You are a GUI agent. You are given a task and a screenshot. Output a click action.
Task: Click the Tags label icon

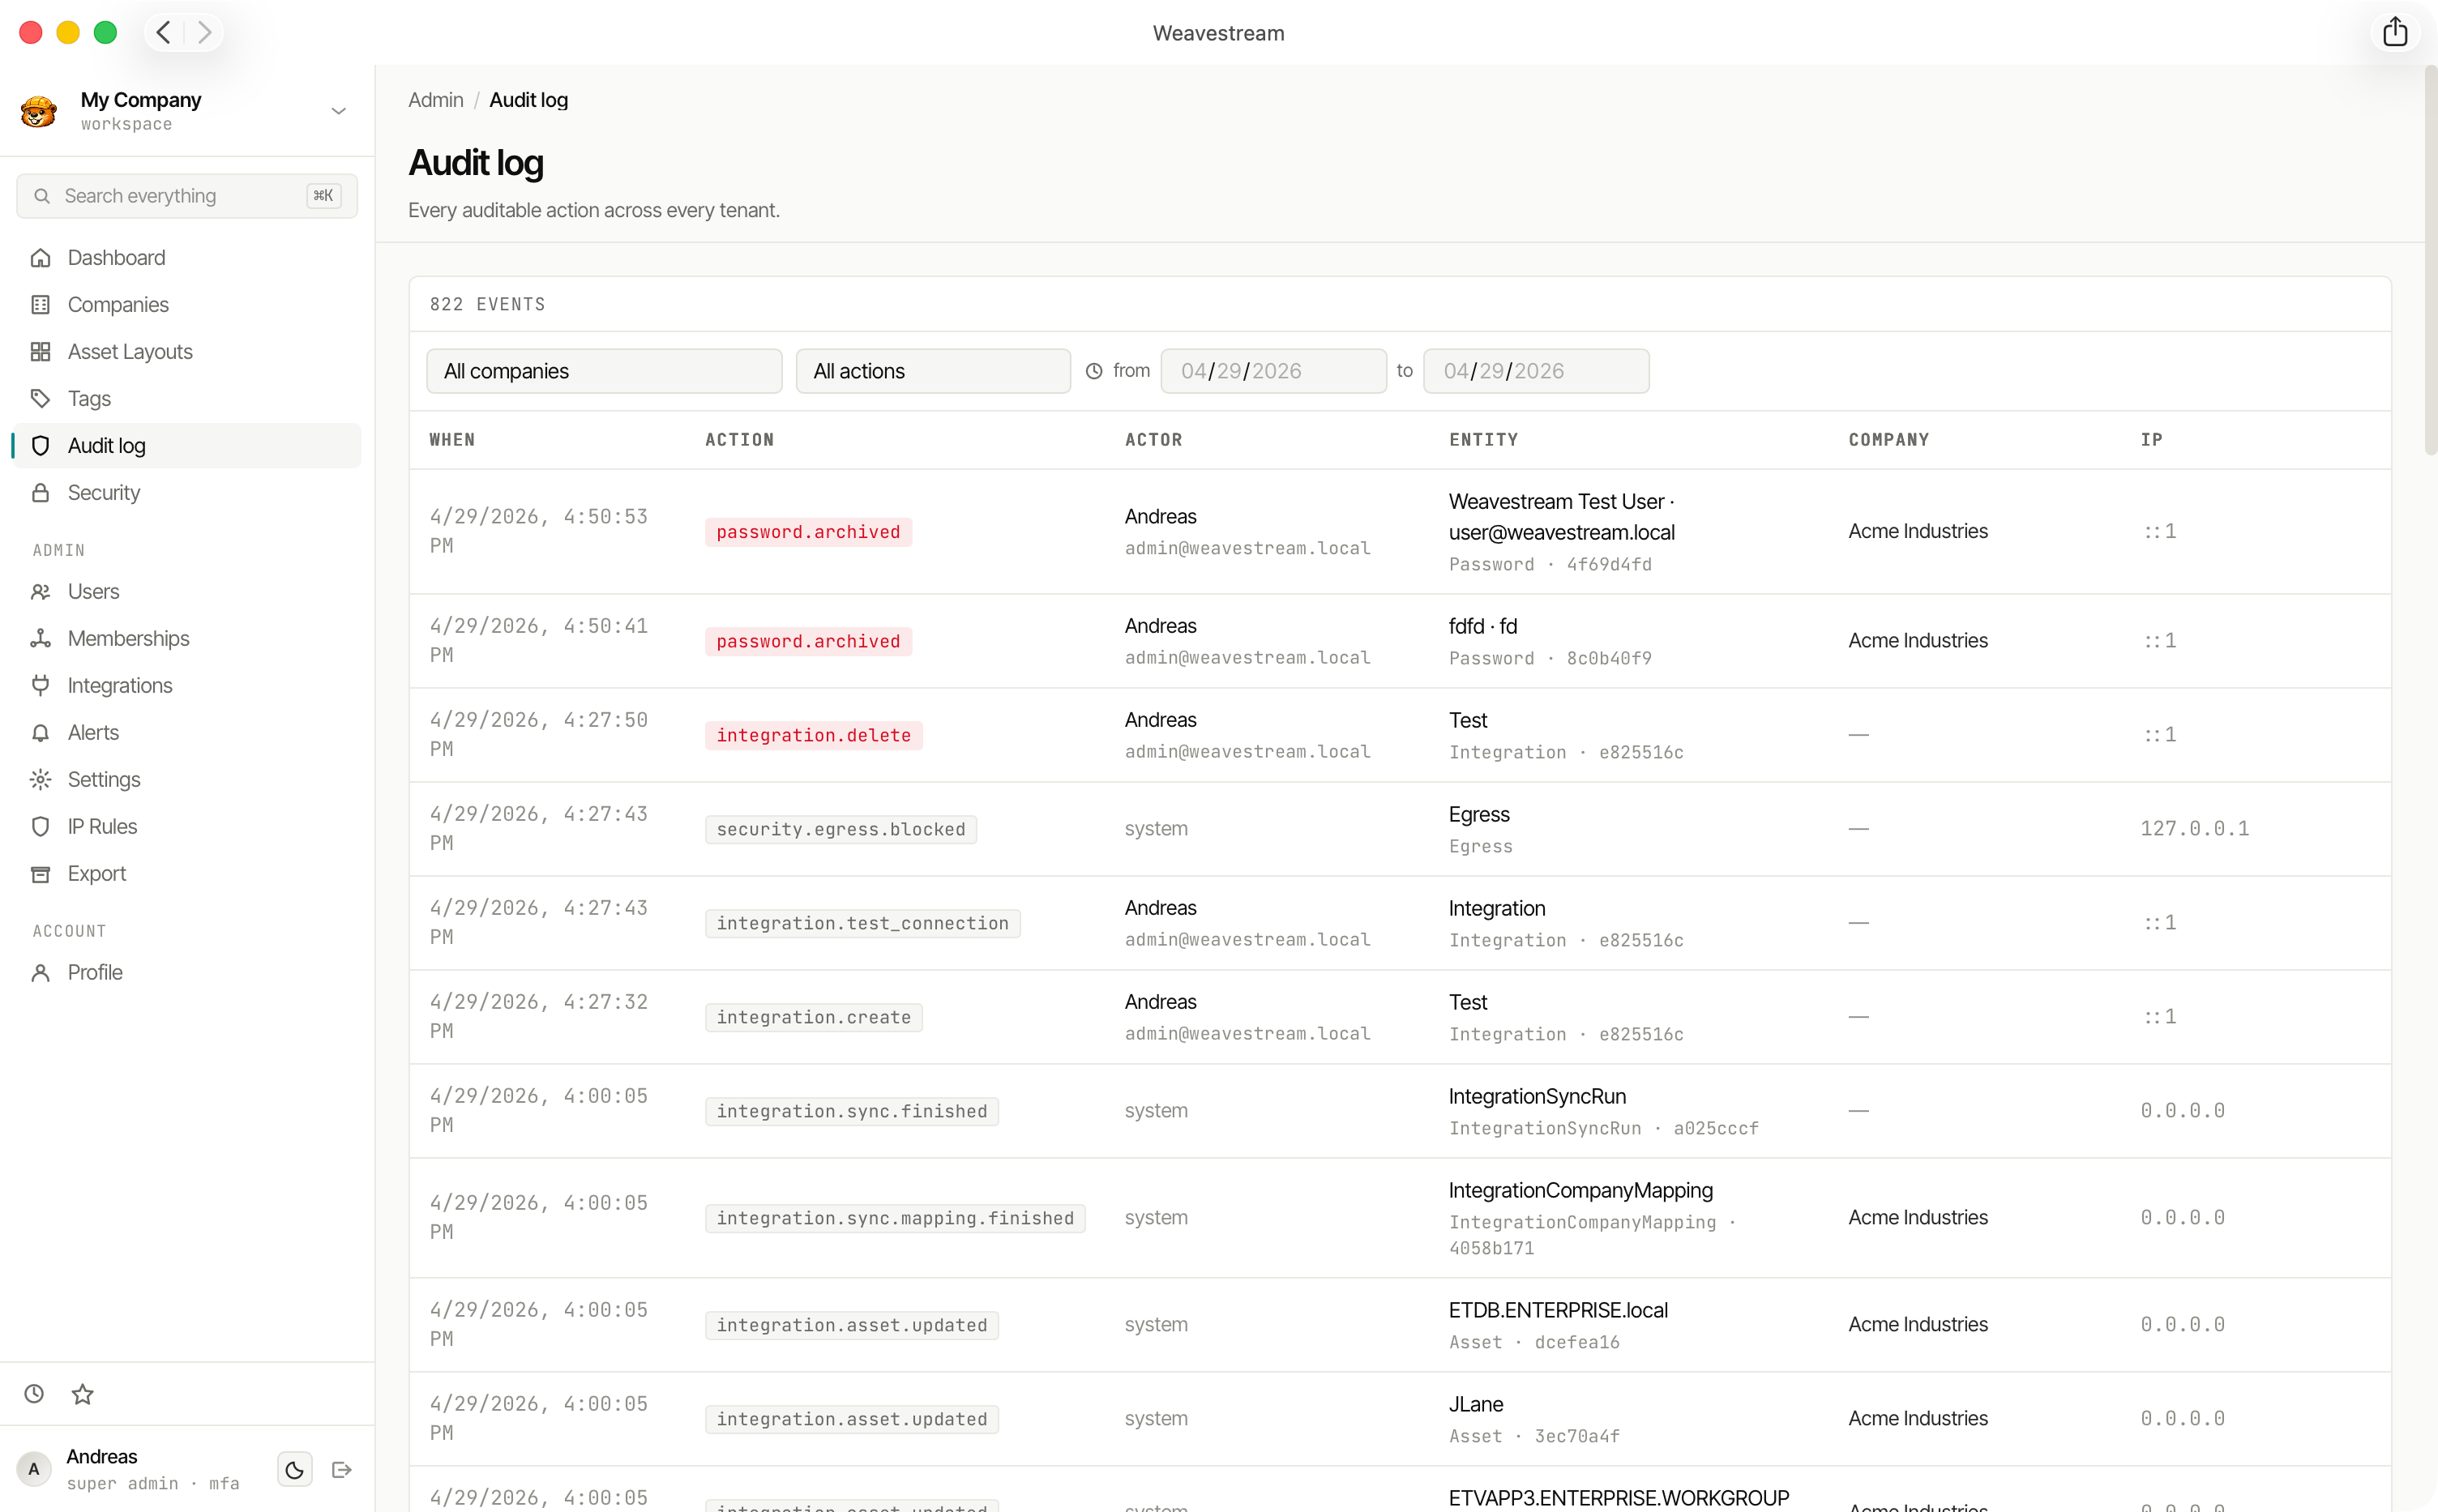pos(40,399)
